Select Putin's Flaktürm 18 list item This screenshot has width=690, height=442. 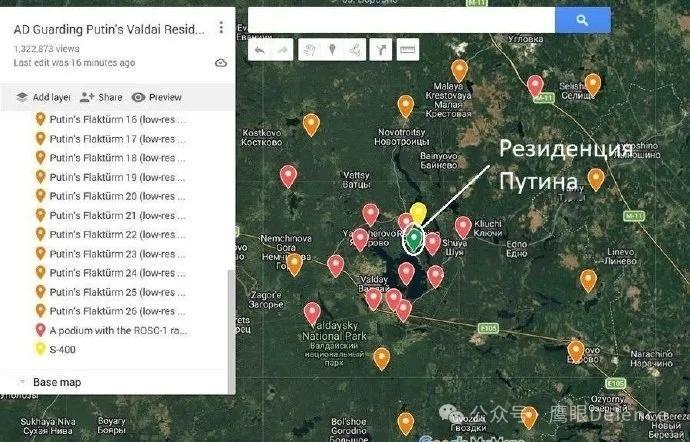tap(112, 158)
